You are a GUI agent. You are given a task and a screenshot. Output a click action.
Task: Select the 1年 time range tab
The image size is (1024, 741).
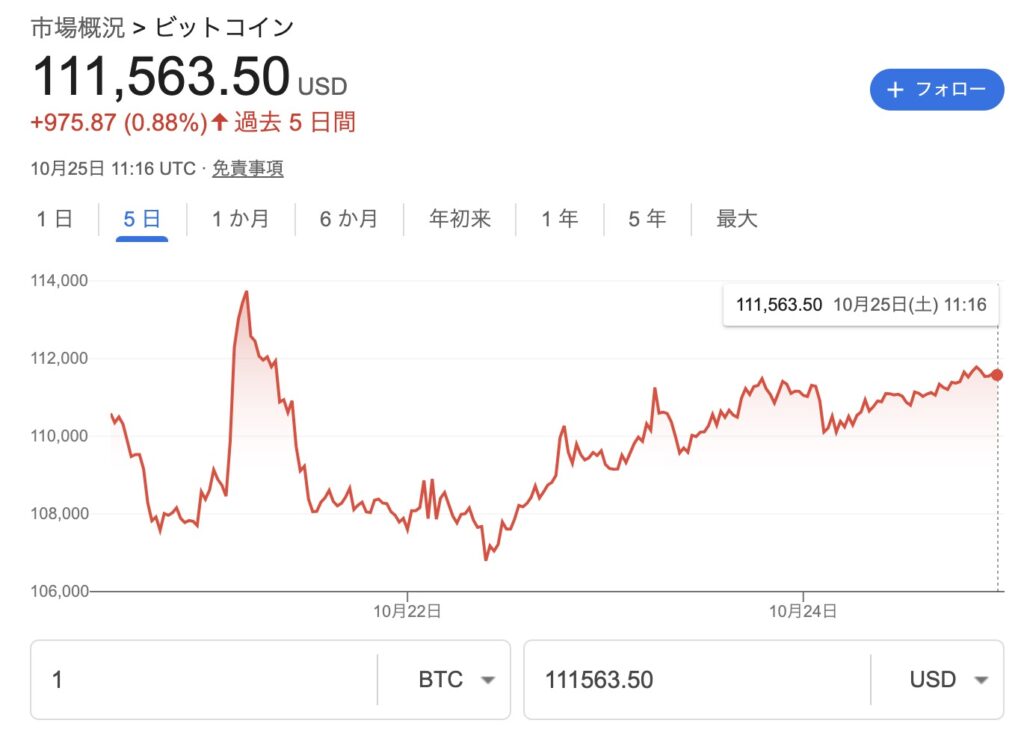pyautogui.click(x=560, y=219)
